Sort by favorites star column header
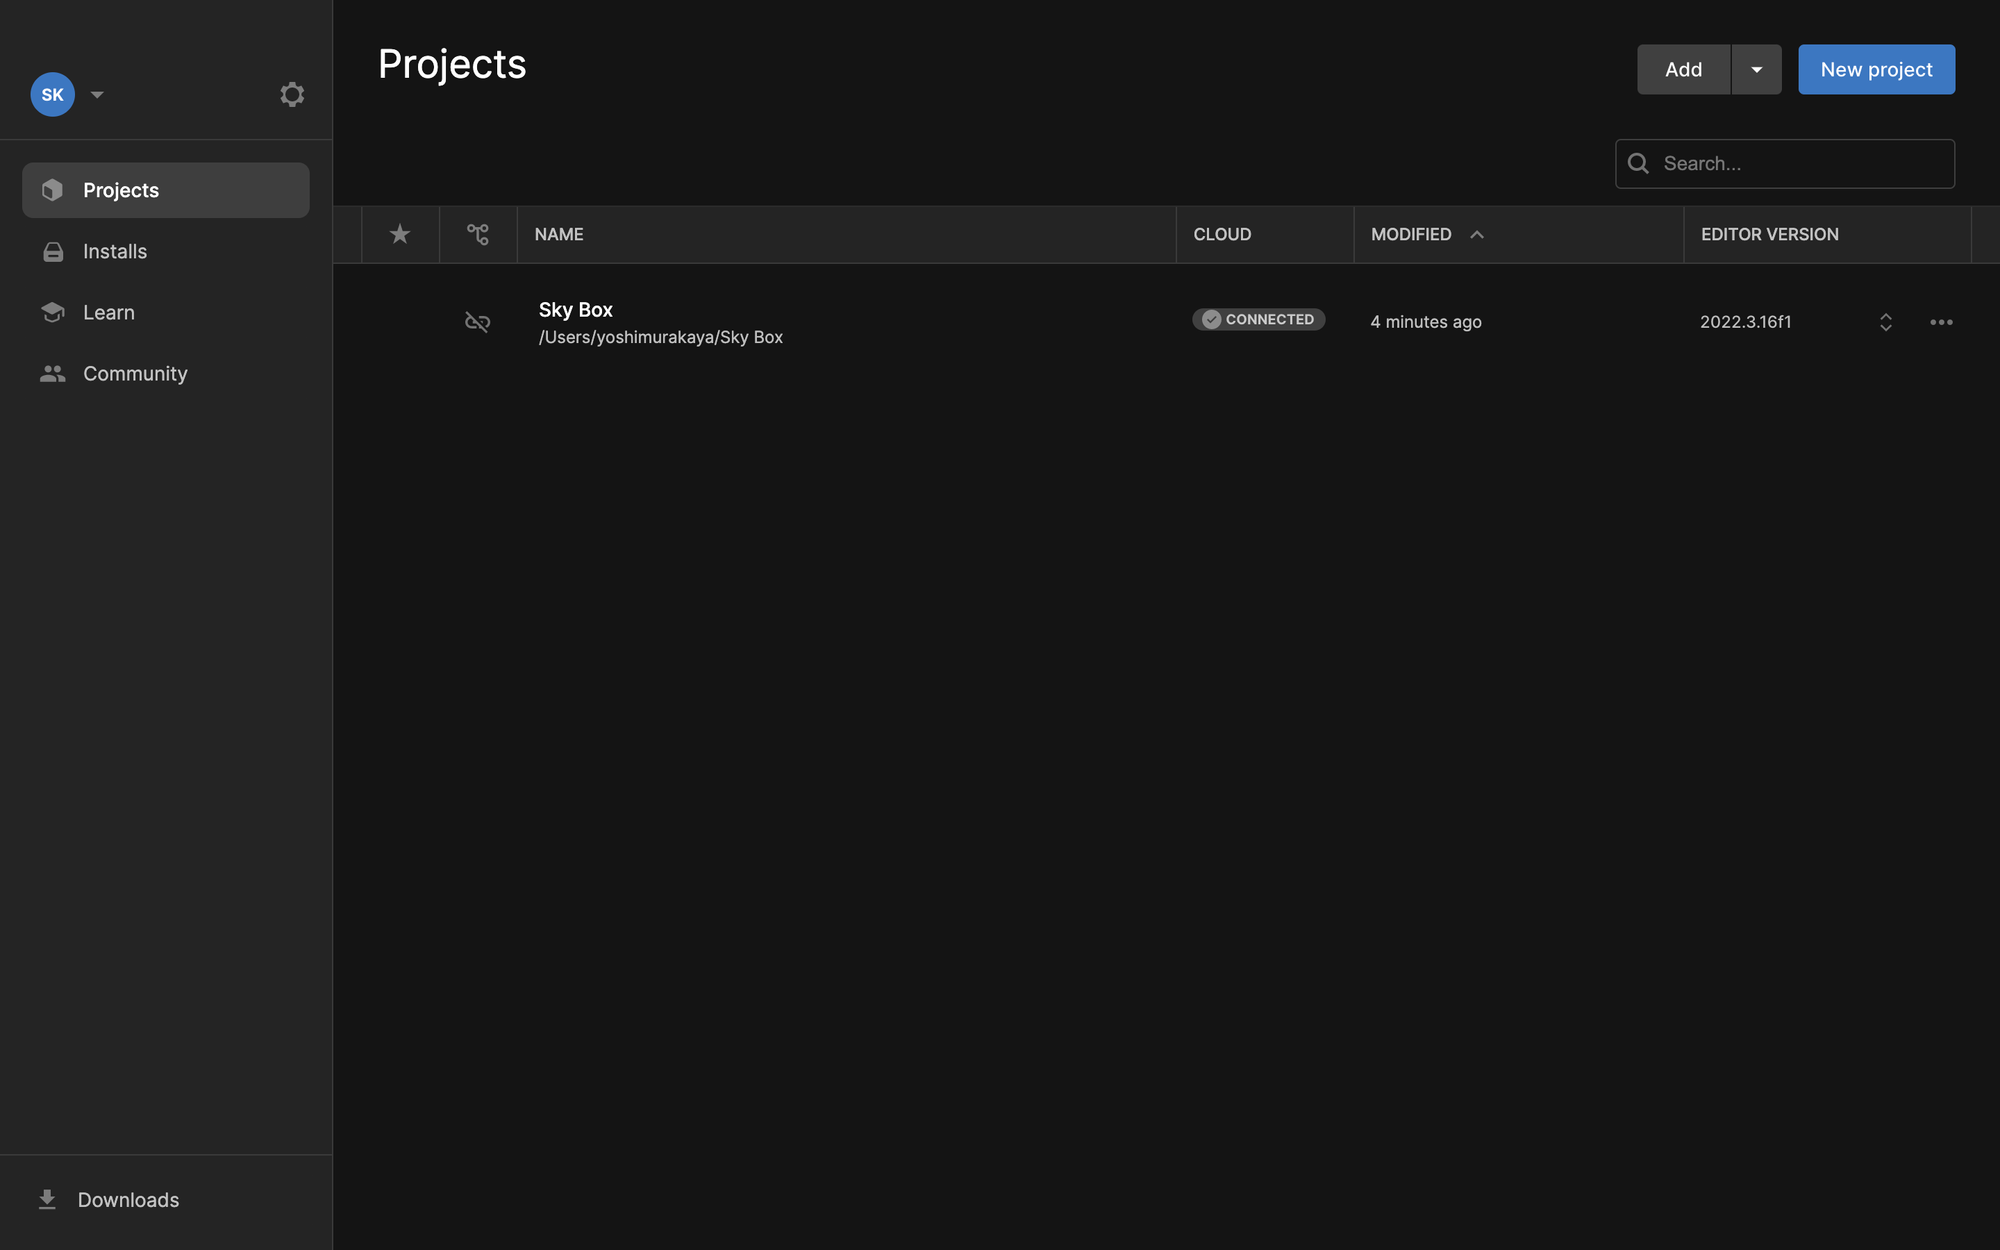 coord(400,234)
